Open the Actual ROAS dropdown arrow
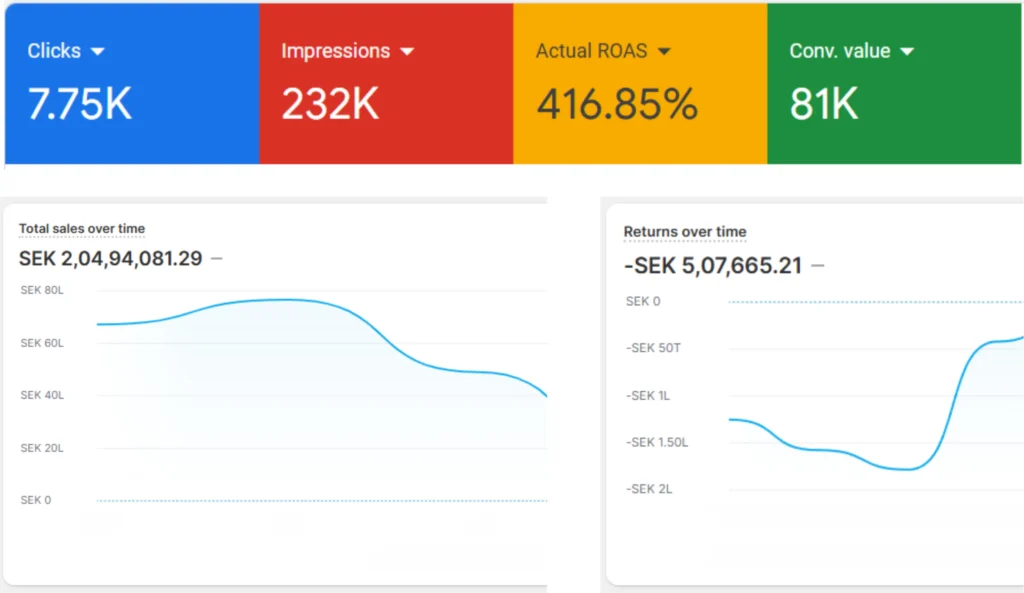The height and width of the screenshot is (593, 1024). pyautogui.click(x=663, y=51)
